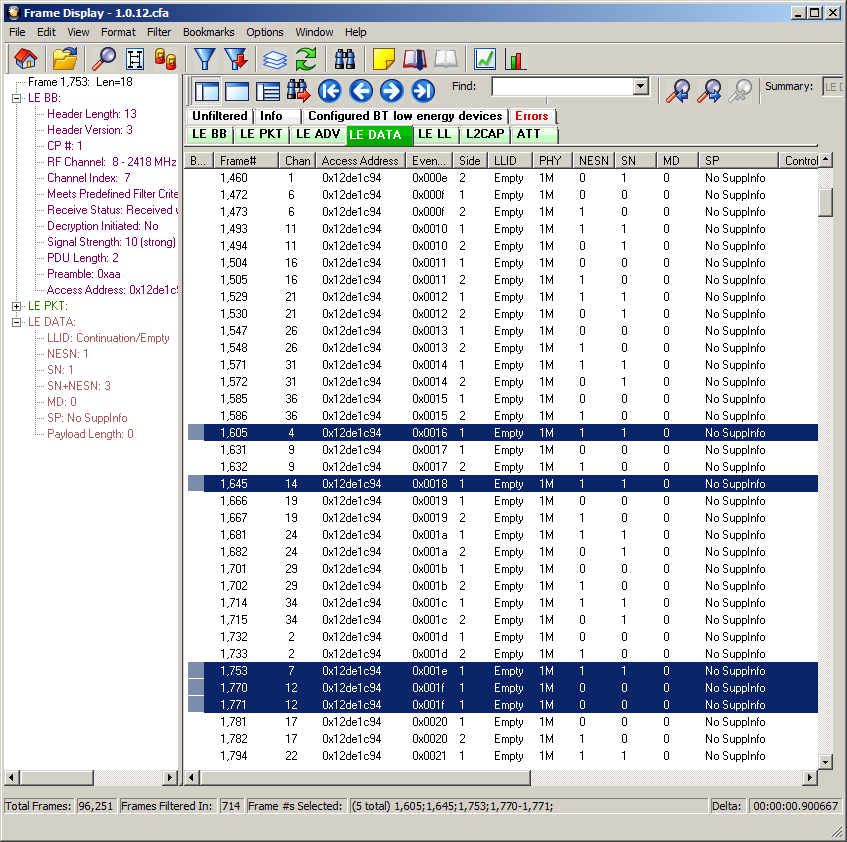The image size is (847, 842).
Task: Click the Chan column header
Action: coord(297,160)
